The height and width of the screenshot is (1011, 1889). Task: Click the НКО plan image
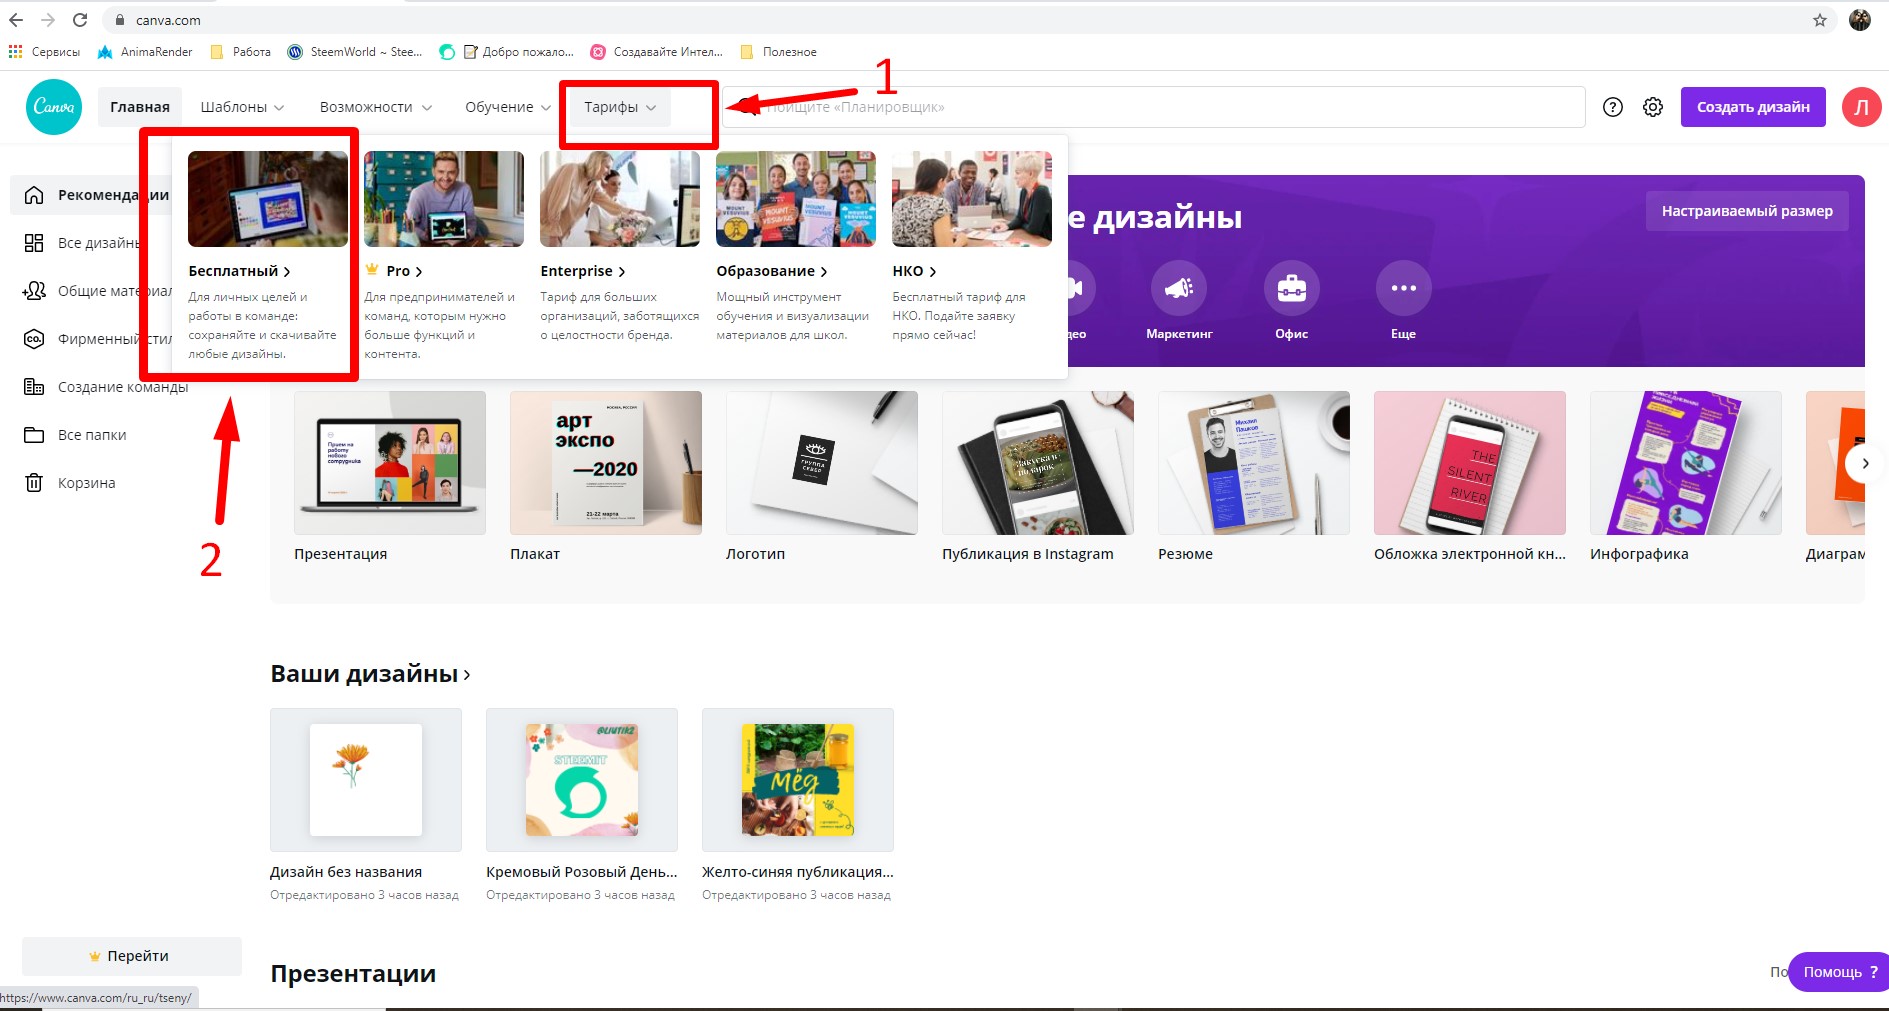[x=972, y=199]
